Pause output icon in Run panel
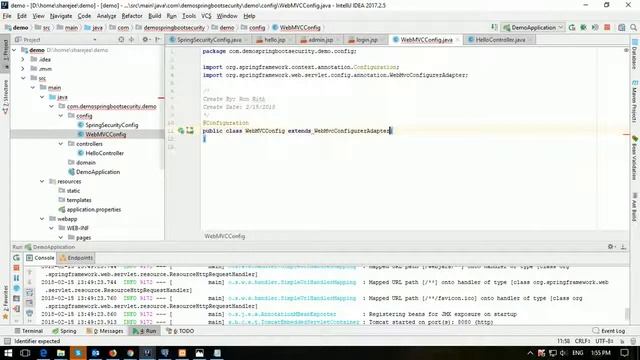This screenshot has width=640, height=360. [x=16, y=278]
